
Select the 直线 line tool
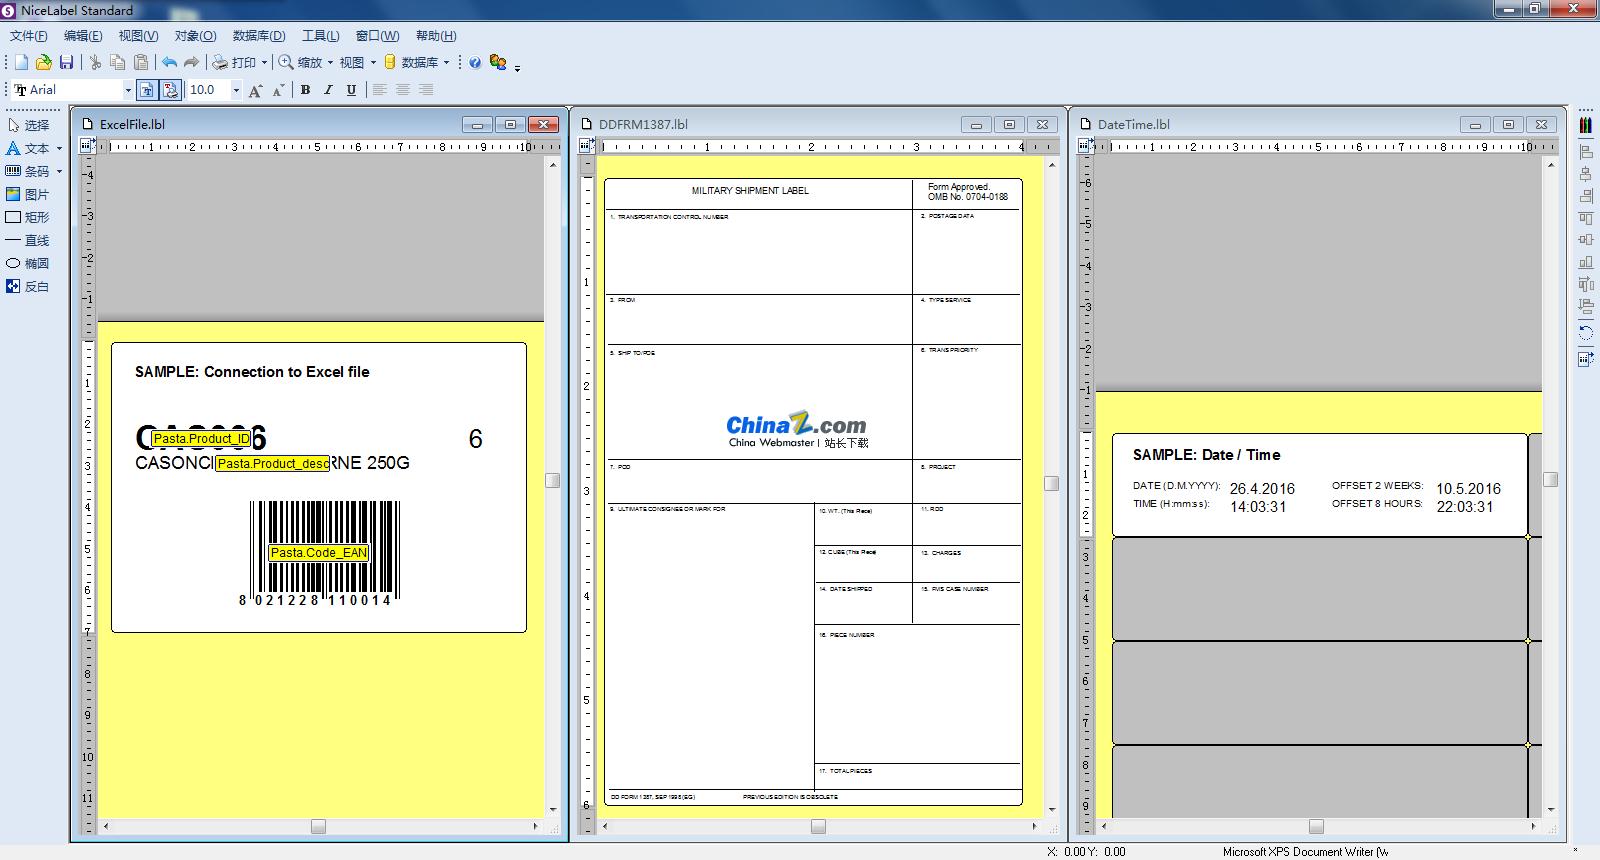pyautogui.click(x=28, y=240)
